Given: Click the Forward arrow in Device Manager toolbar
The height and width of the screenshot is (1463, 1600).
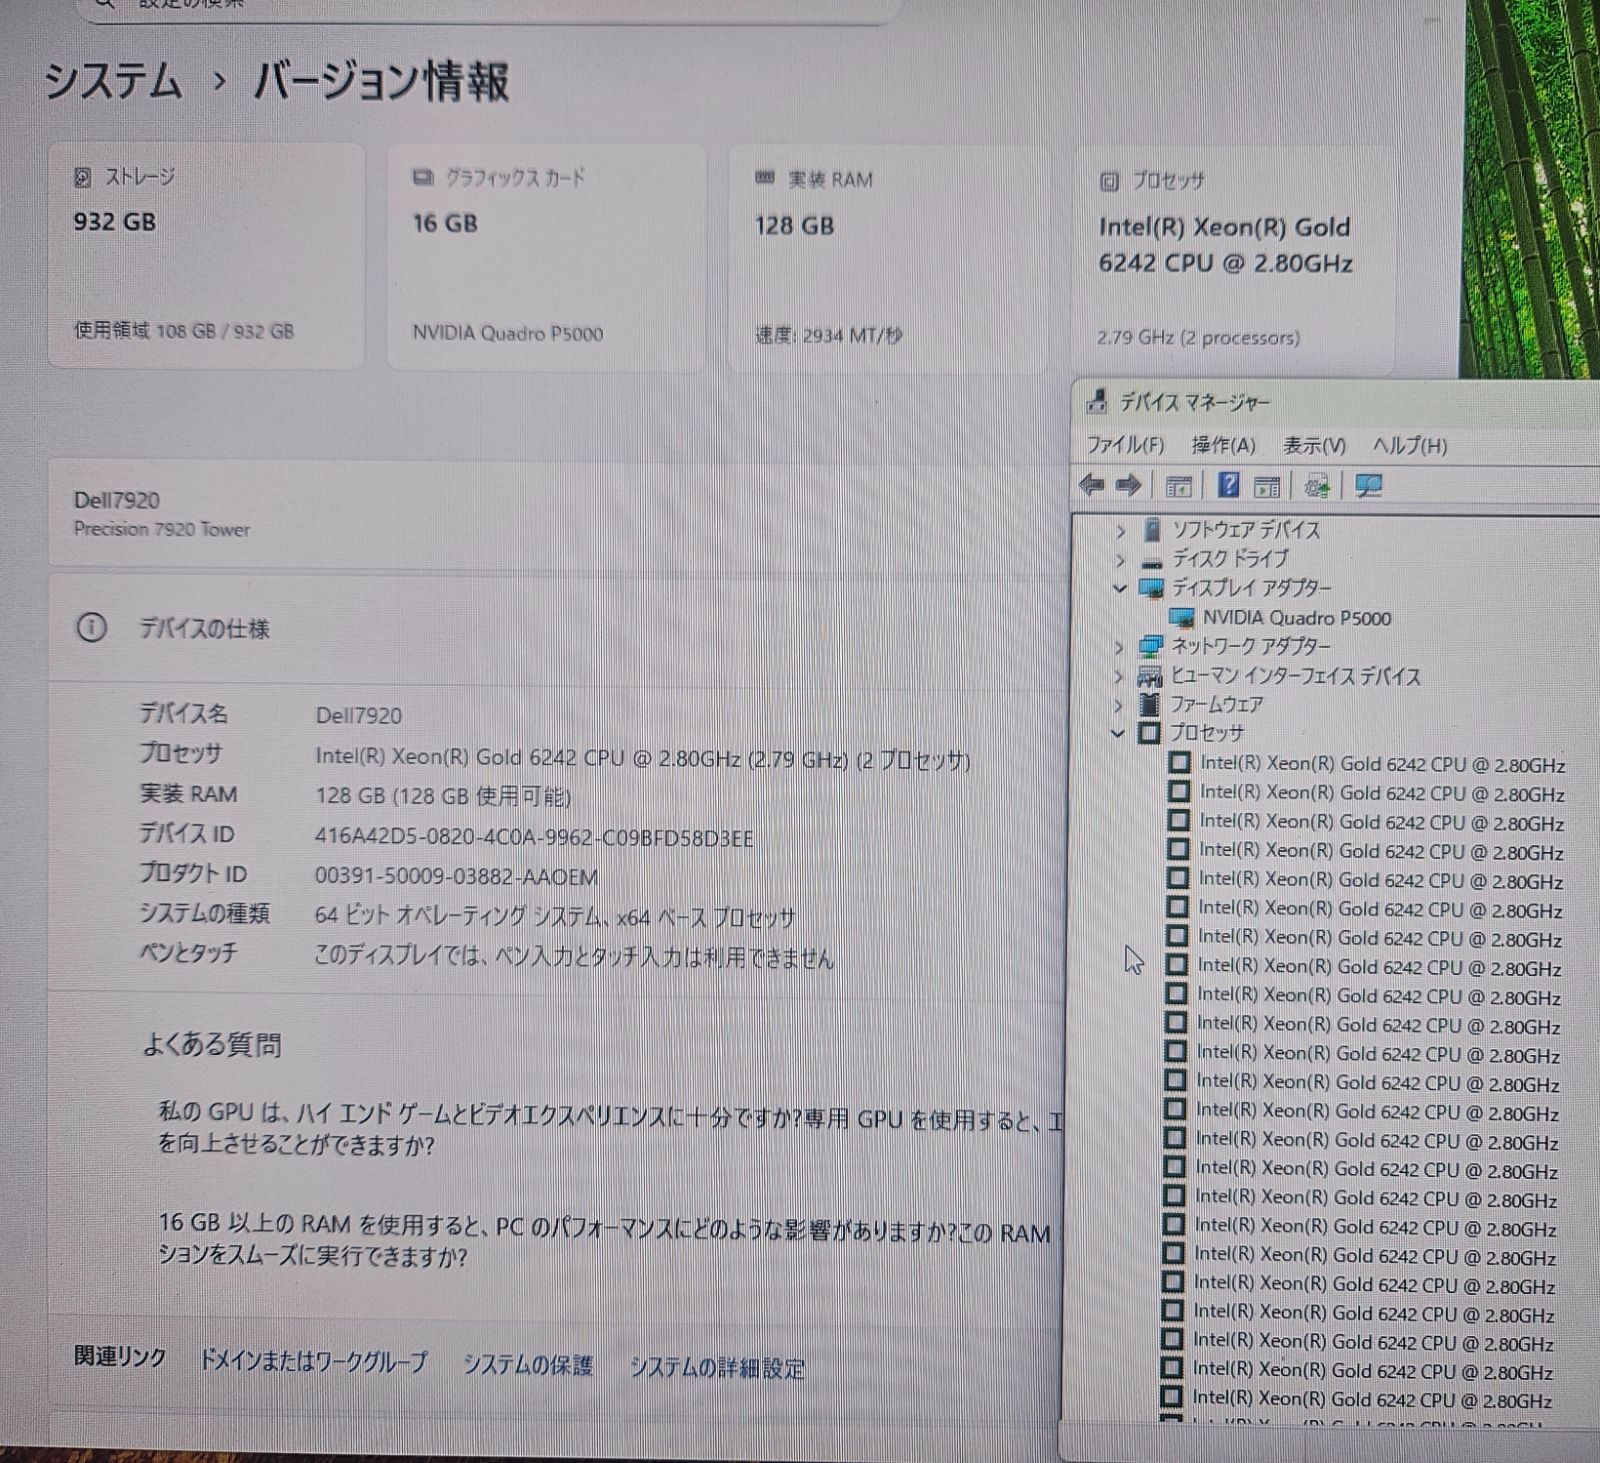Looking at the screenshot, I should pos(1128,486).
